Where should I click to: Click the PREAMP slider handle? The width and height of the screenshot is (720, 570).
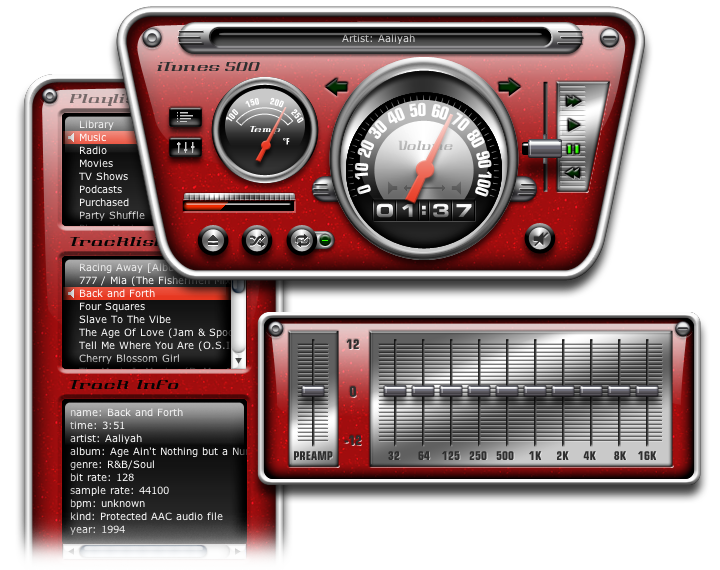point(313,390)
